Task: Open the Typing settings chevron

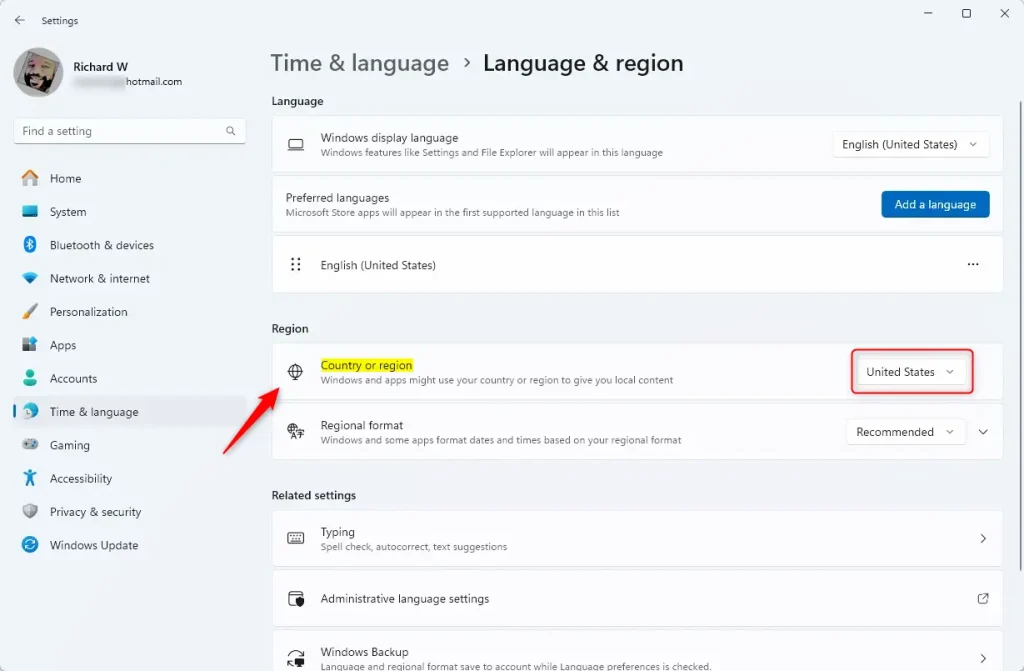Action: [983, 538]
